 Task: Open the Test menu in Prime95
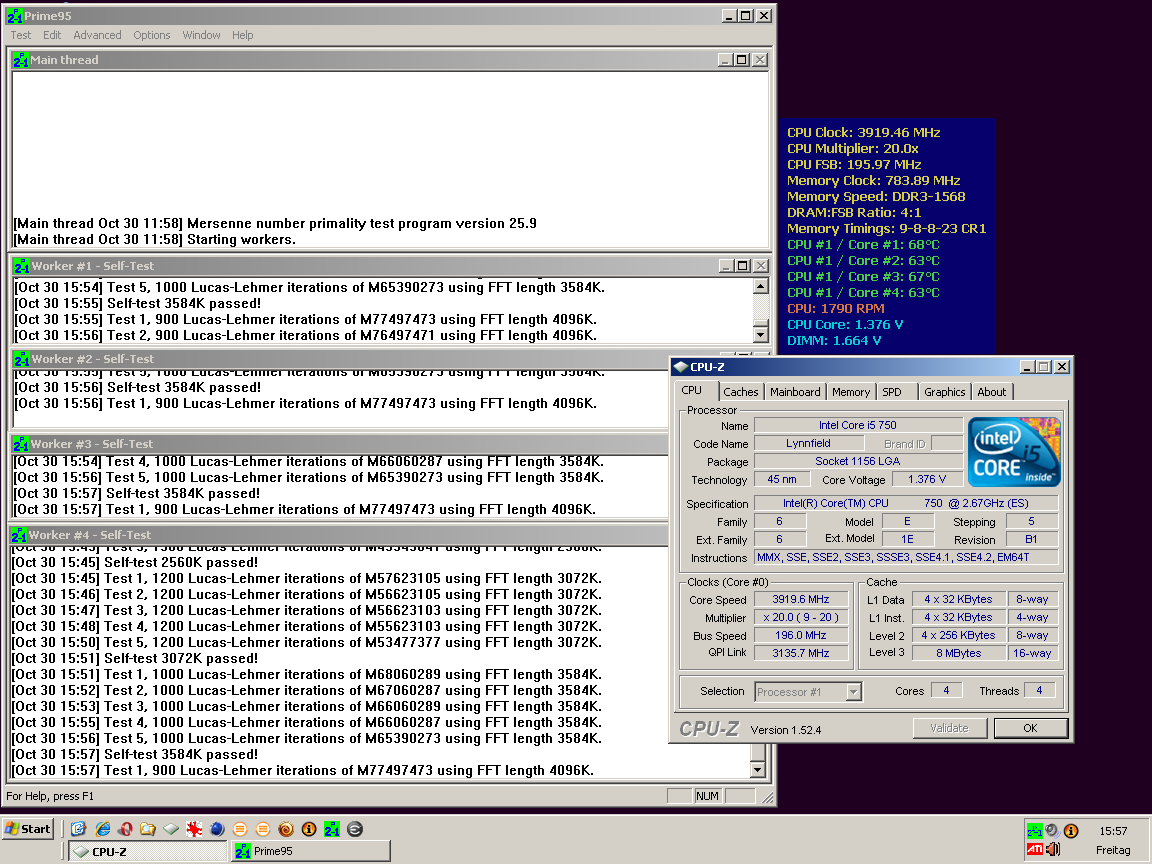(21, 35)
